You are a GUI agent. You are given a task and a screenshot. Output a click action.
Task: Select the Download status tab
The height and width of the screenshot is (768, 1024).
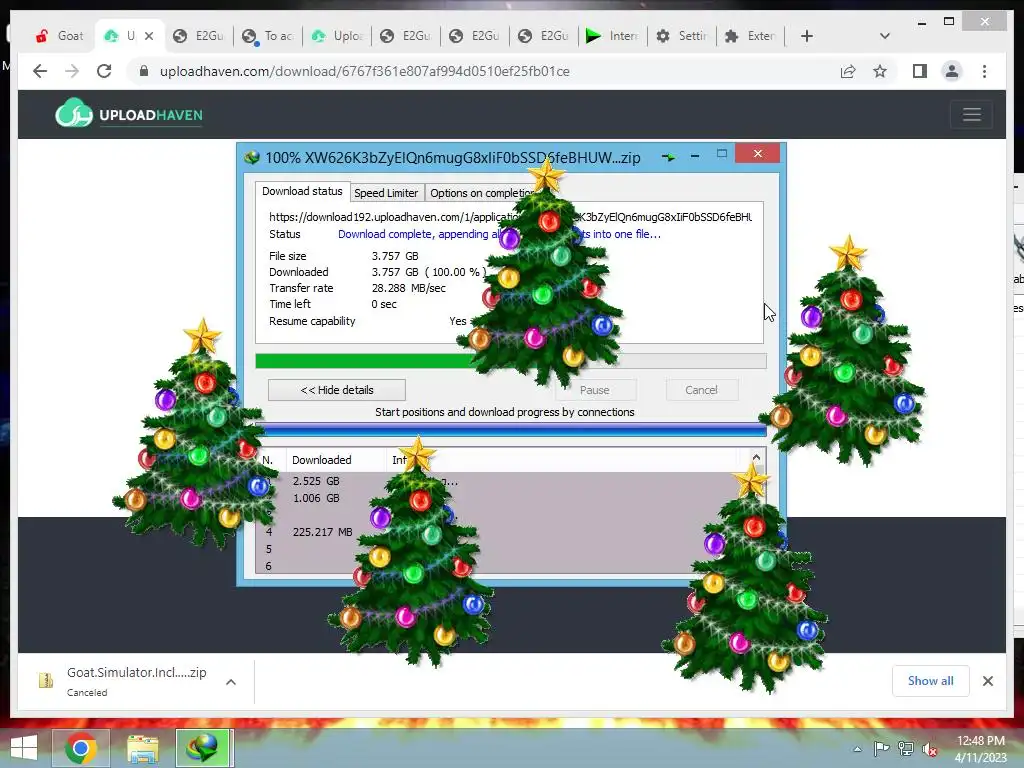[x=302, y=191]
